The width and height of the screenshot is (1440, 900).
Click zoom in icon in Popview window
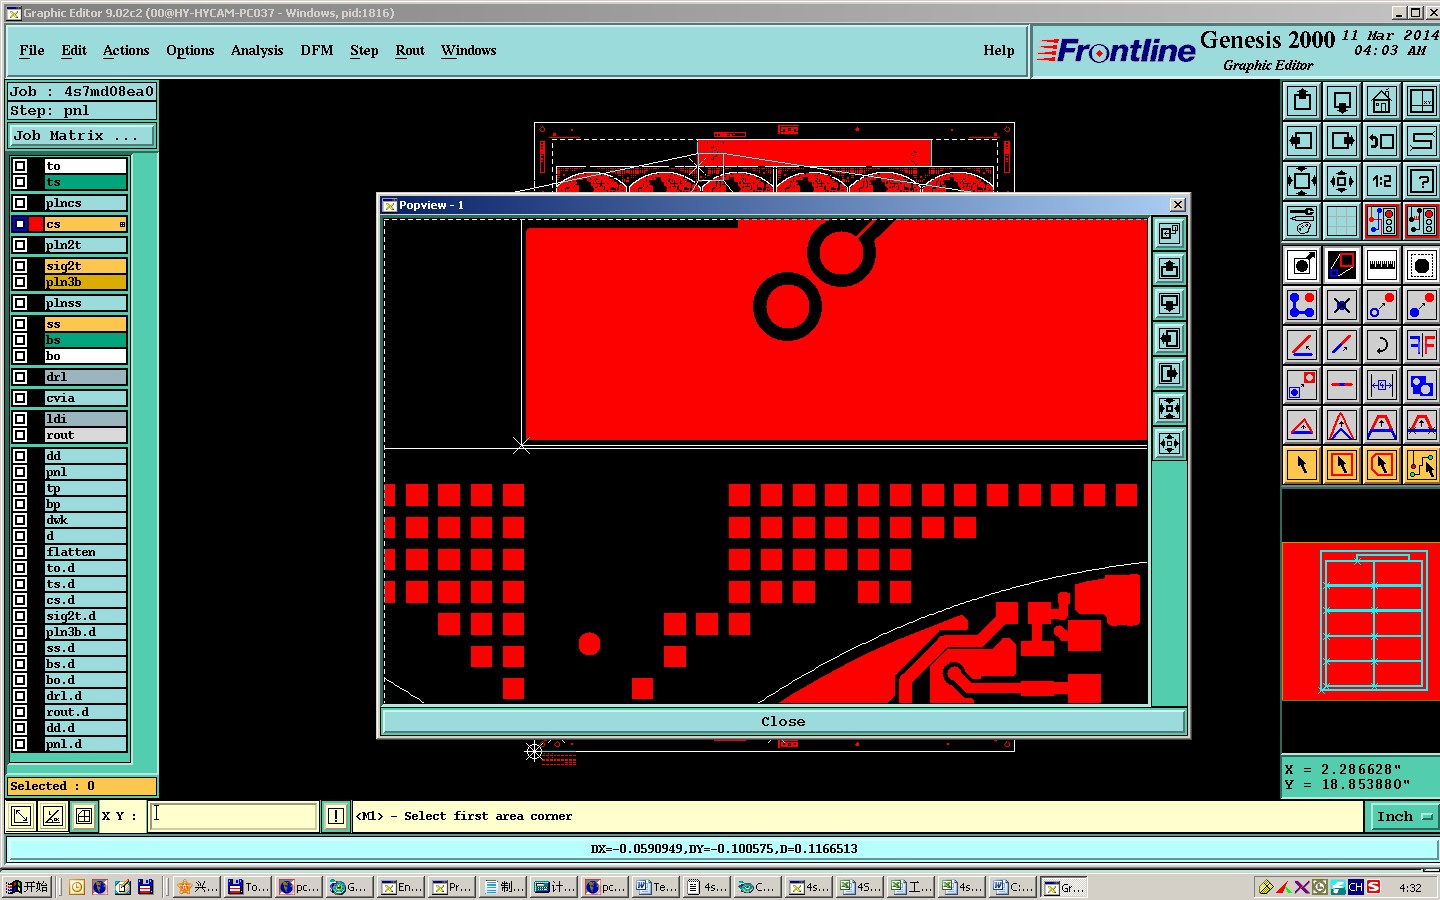[x=1169, y=408]
